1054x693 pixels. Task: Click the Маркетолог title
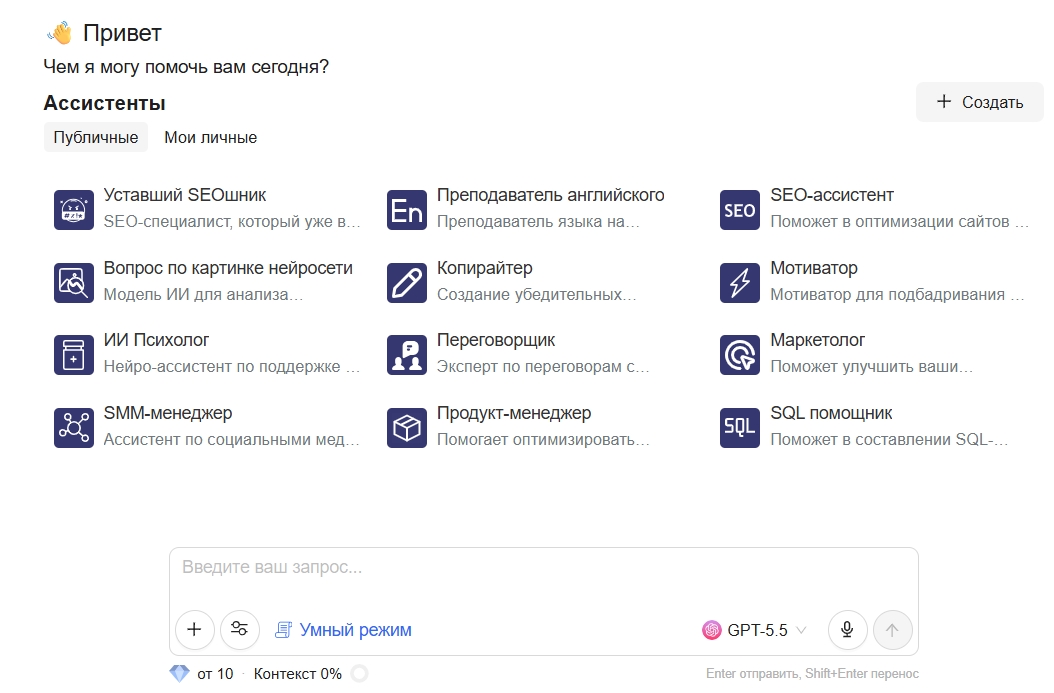[817, 340]
